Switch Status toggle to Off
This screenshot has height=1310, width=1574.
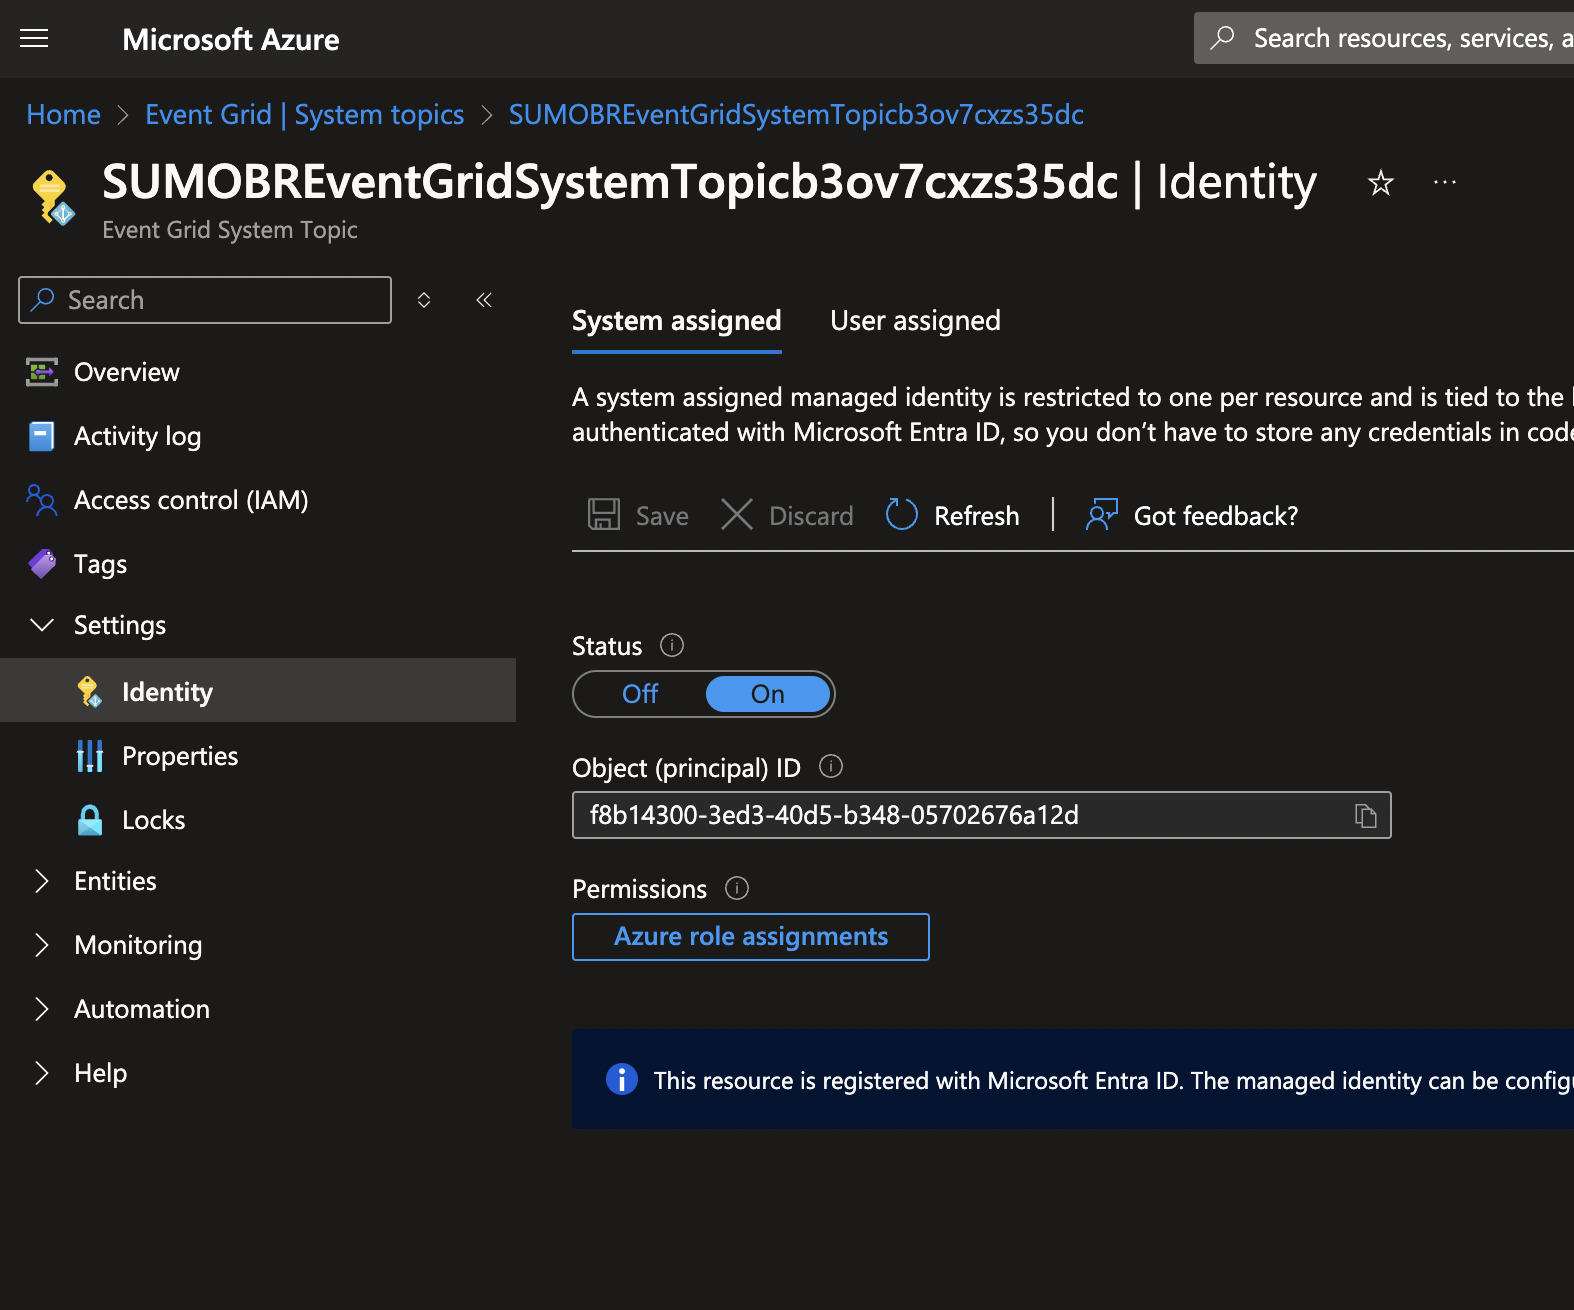coord(640,694)
